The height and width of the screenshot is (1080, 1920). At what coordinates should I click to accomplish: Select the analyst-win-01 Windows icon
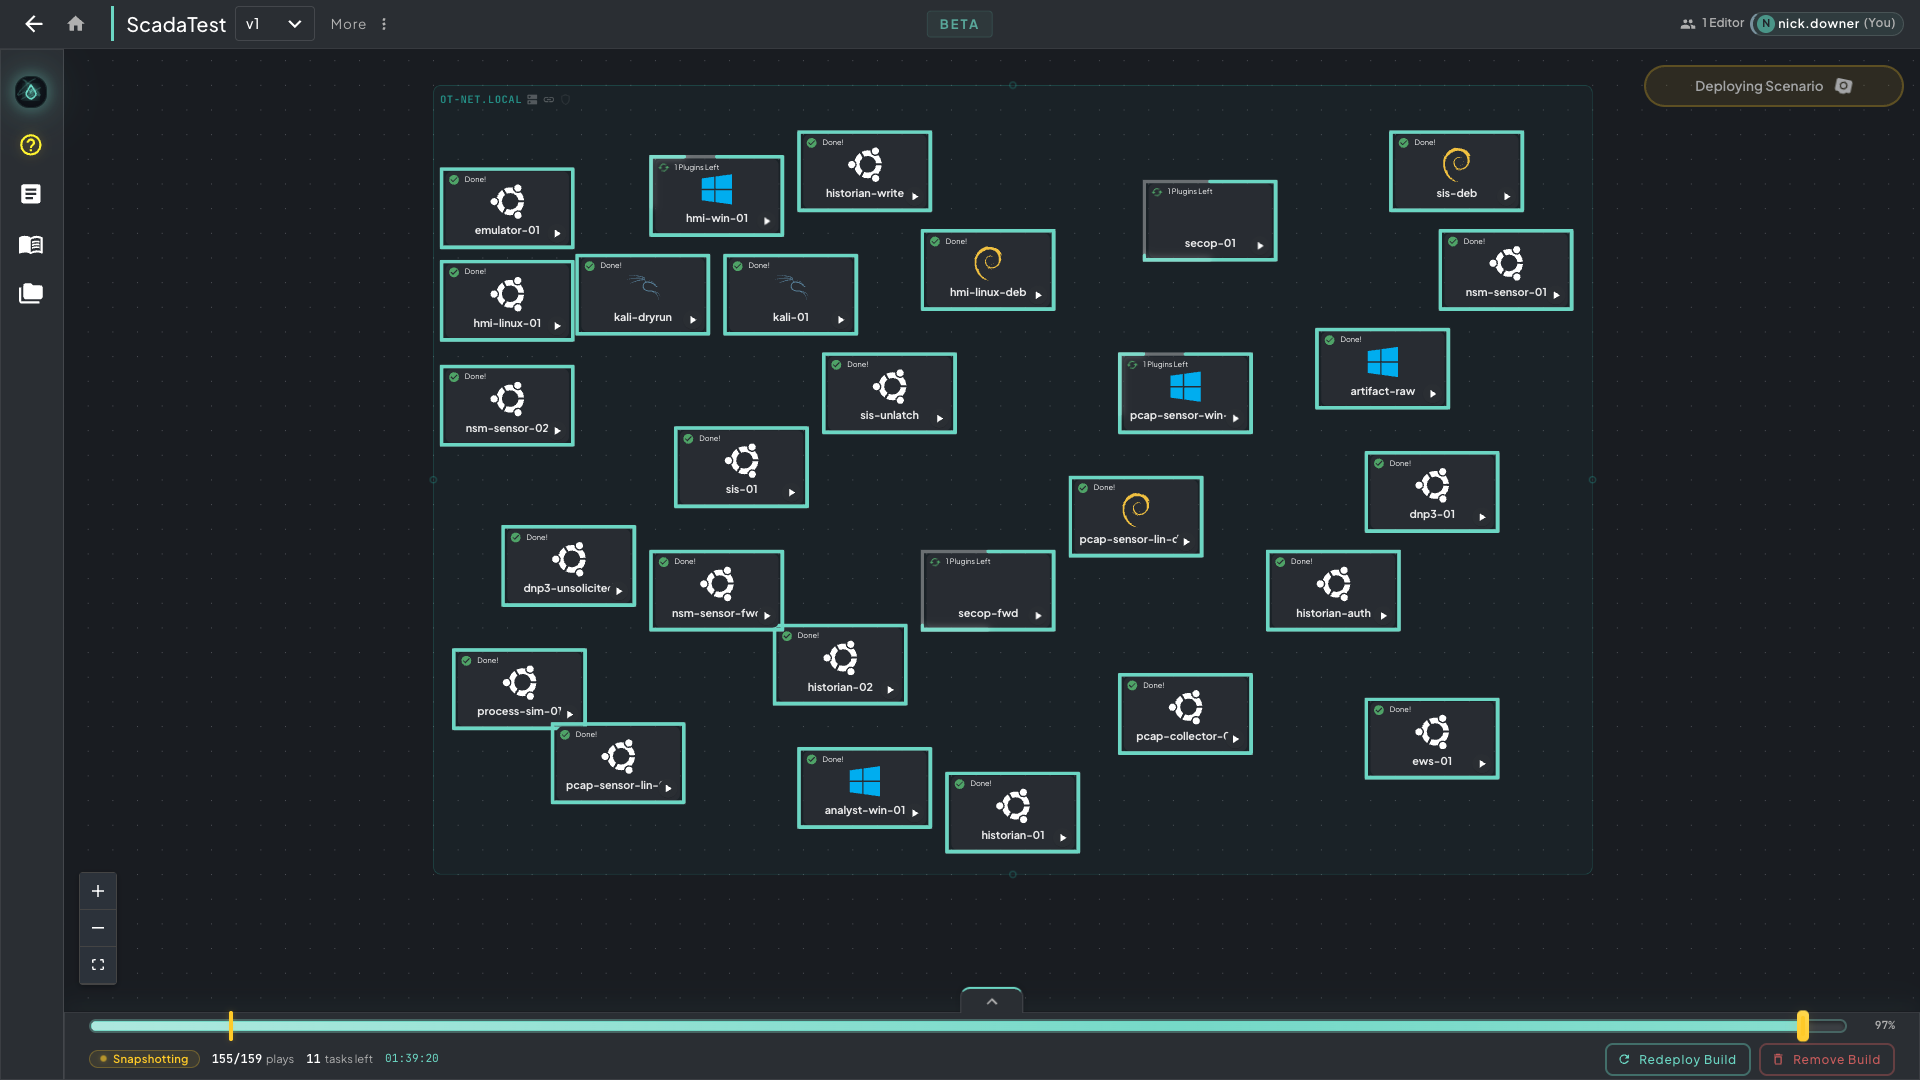point(865,781)
